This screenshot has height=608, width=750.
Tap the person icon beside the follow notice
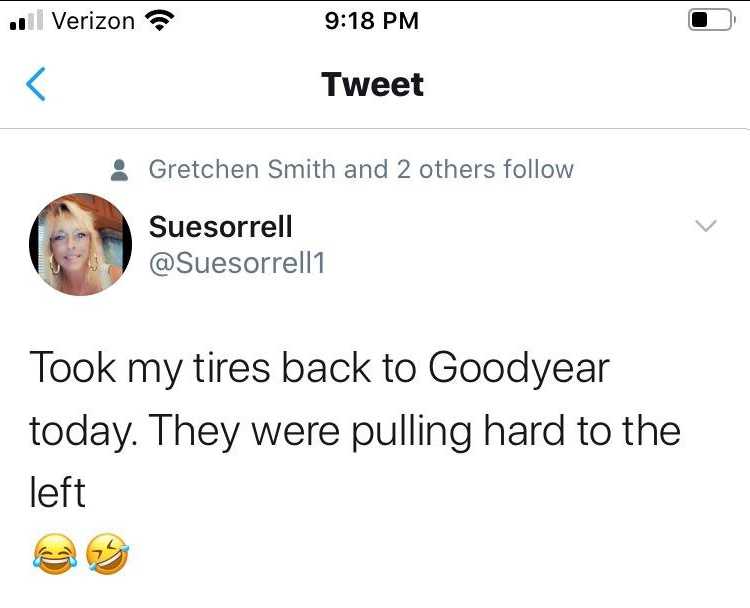pos(120,169)
